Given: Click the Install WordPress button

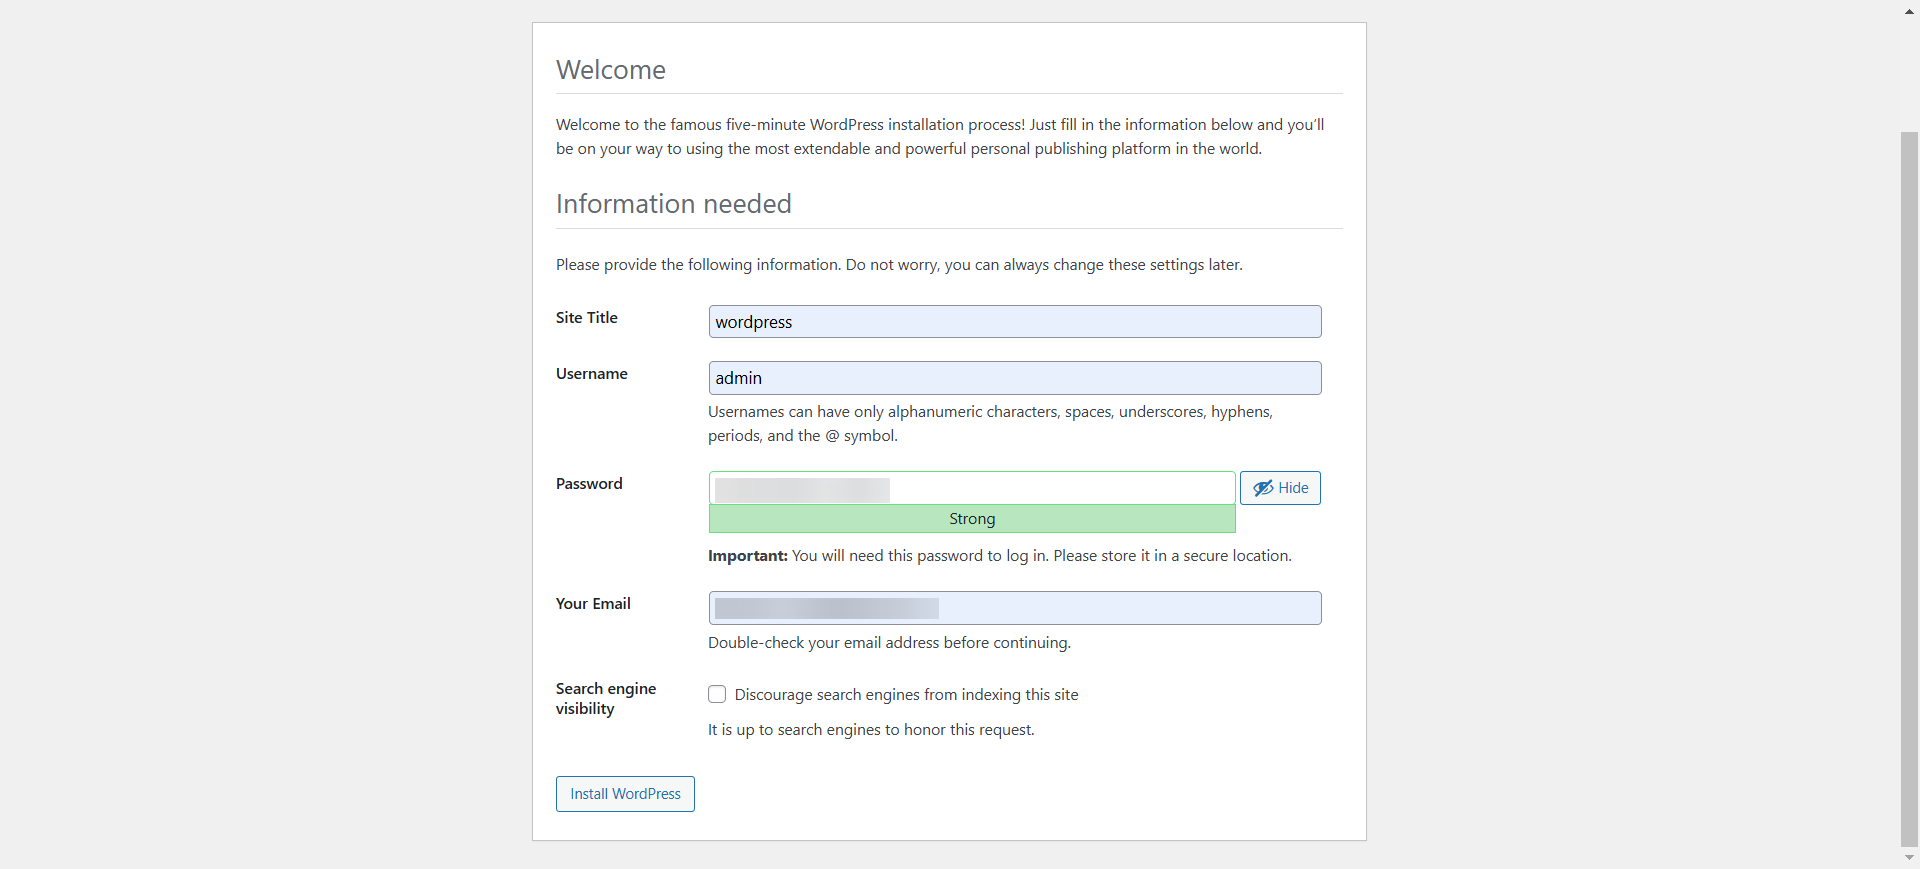Looking at the screenshot, I should point(625,794).
